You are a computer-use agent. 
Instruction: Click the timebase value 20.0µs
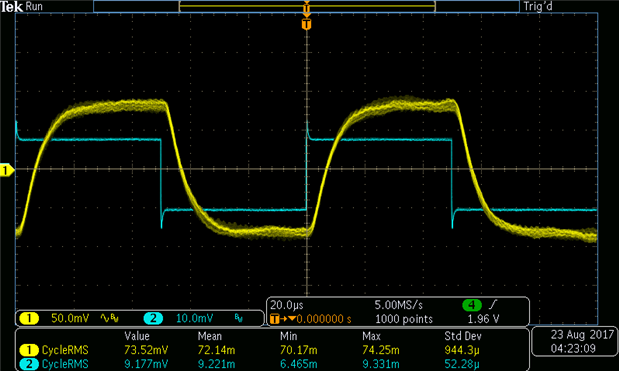click(x=287, y=305)
